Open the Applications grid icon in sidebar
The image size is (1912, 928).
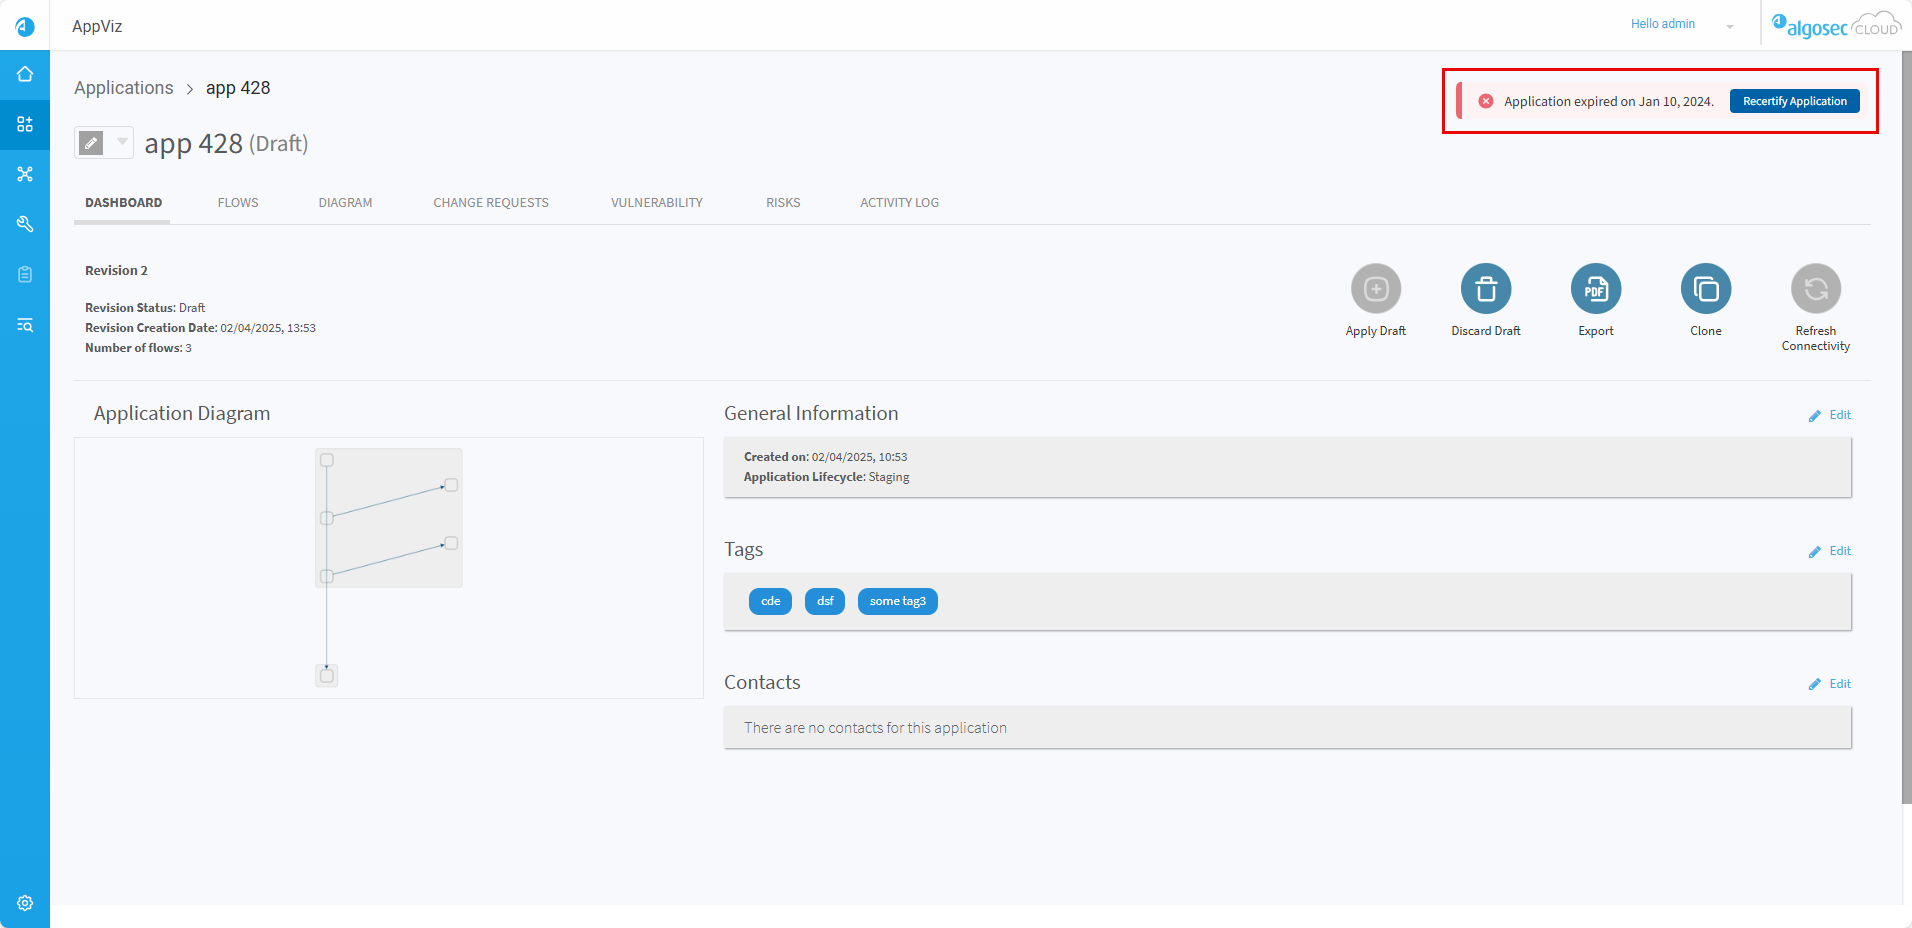click(25, 124)
